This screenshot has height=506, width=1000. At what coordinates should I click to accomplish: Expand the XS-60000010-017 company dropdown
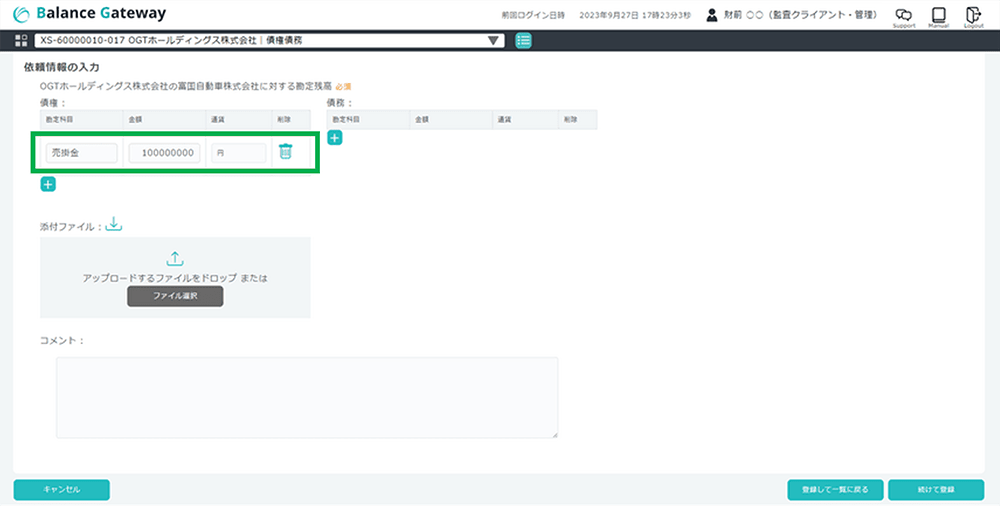(492, 41)
